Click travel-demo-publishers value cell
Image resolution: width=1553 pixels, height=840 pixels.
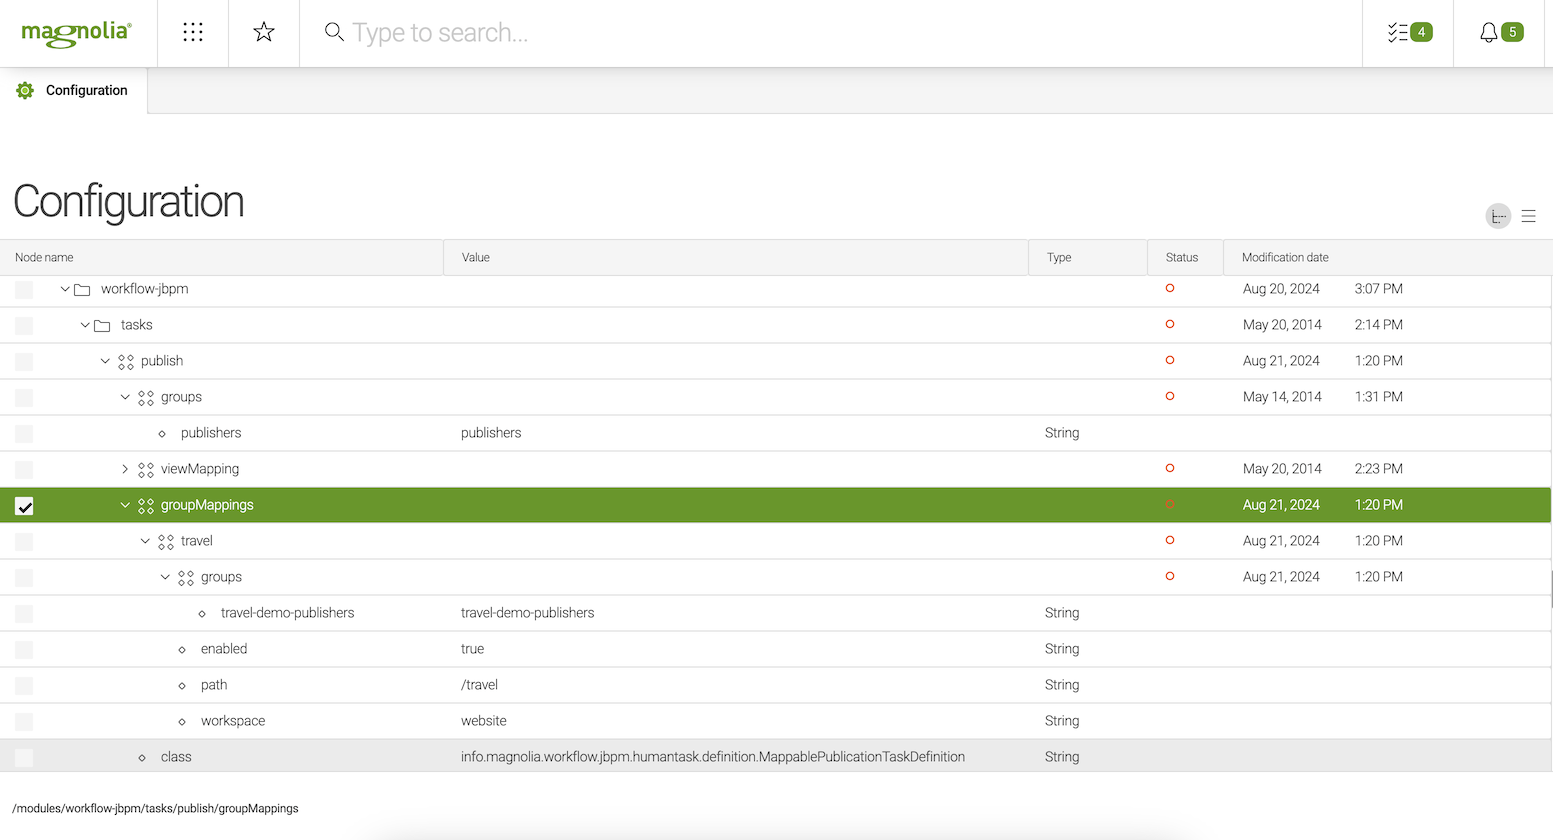tap(528, 613)
